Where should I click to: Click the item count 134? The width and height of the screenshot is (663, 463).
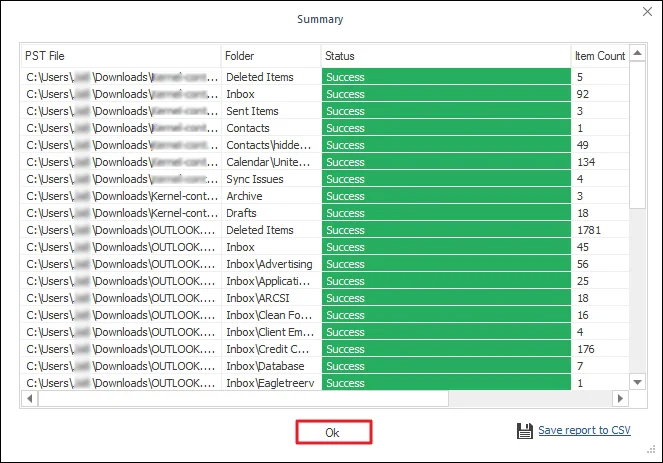[586, 162]
